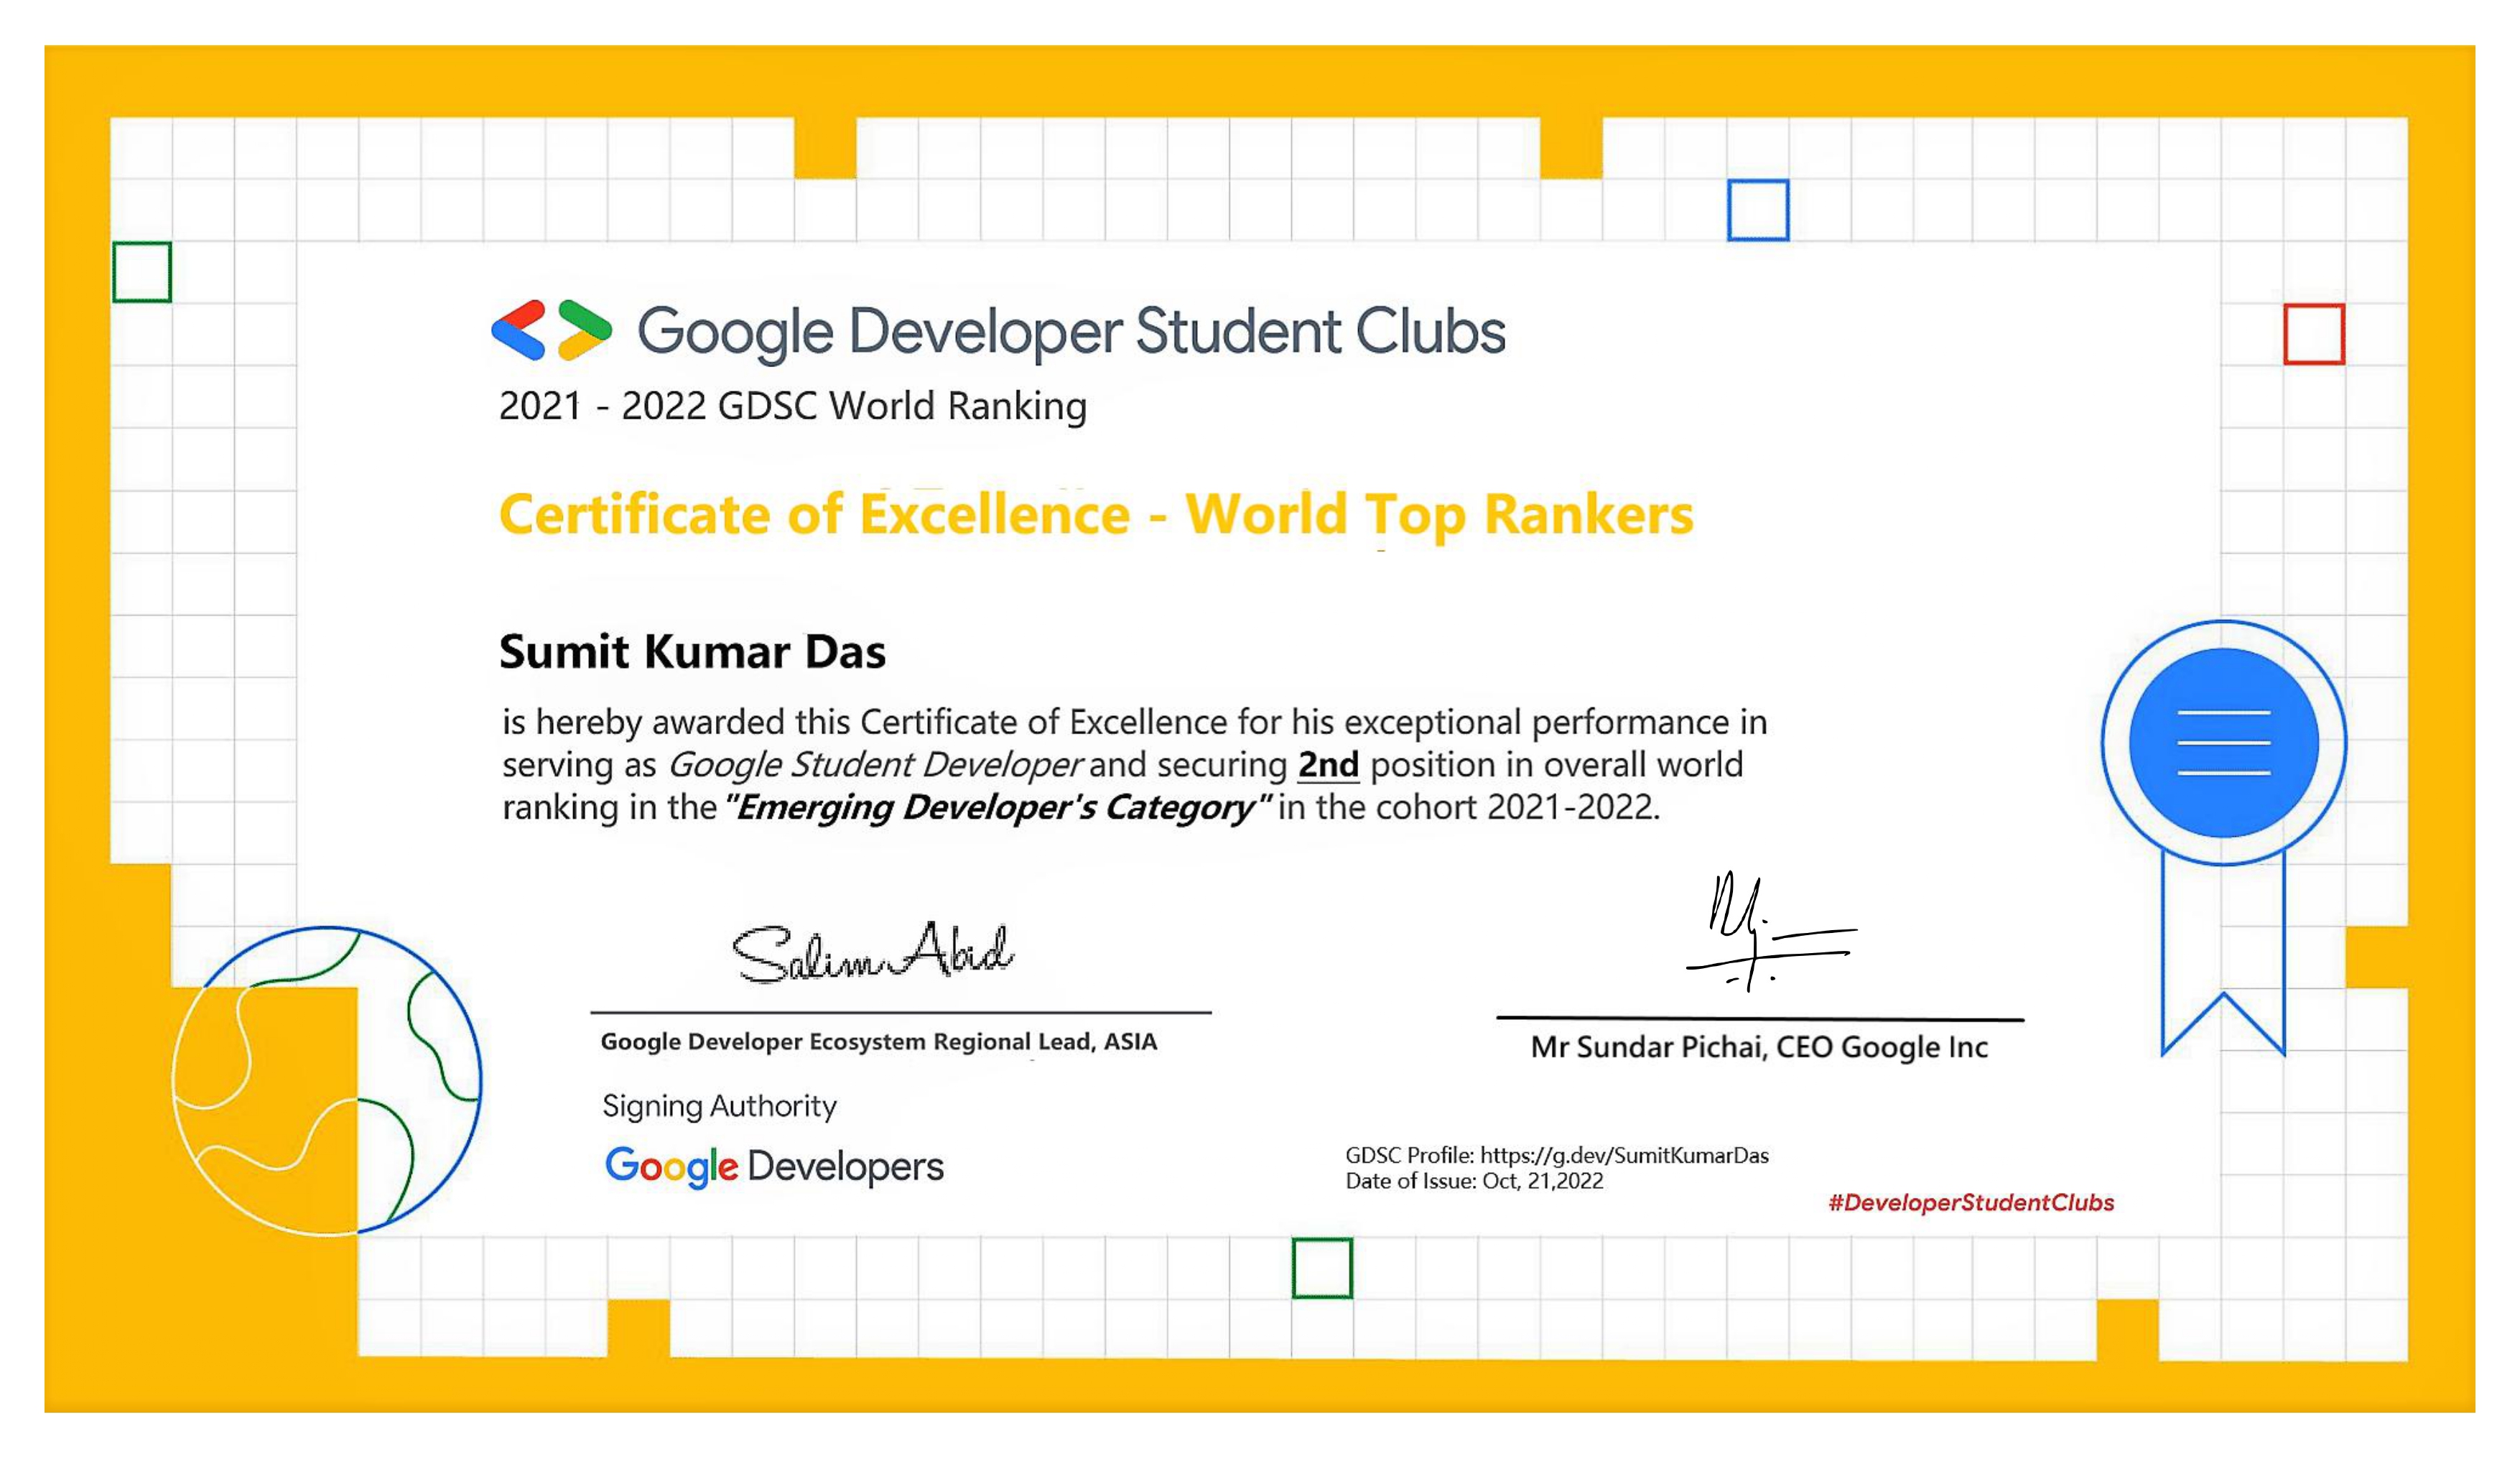Click the underlined 2nd position text
Screen dimensions: 2520x1458
(x=1327, y=765)
